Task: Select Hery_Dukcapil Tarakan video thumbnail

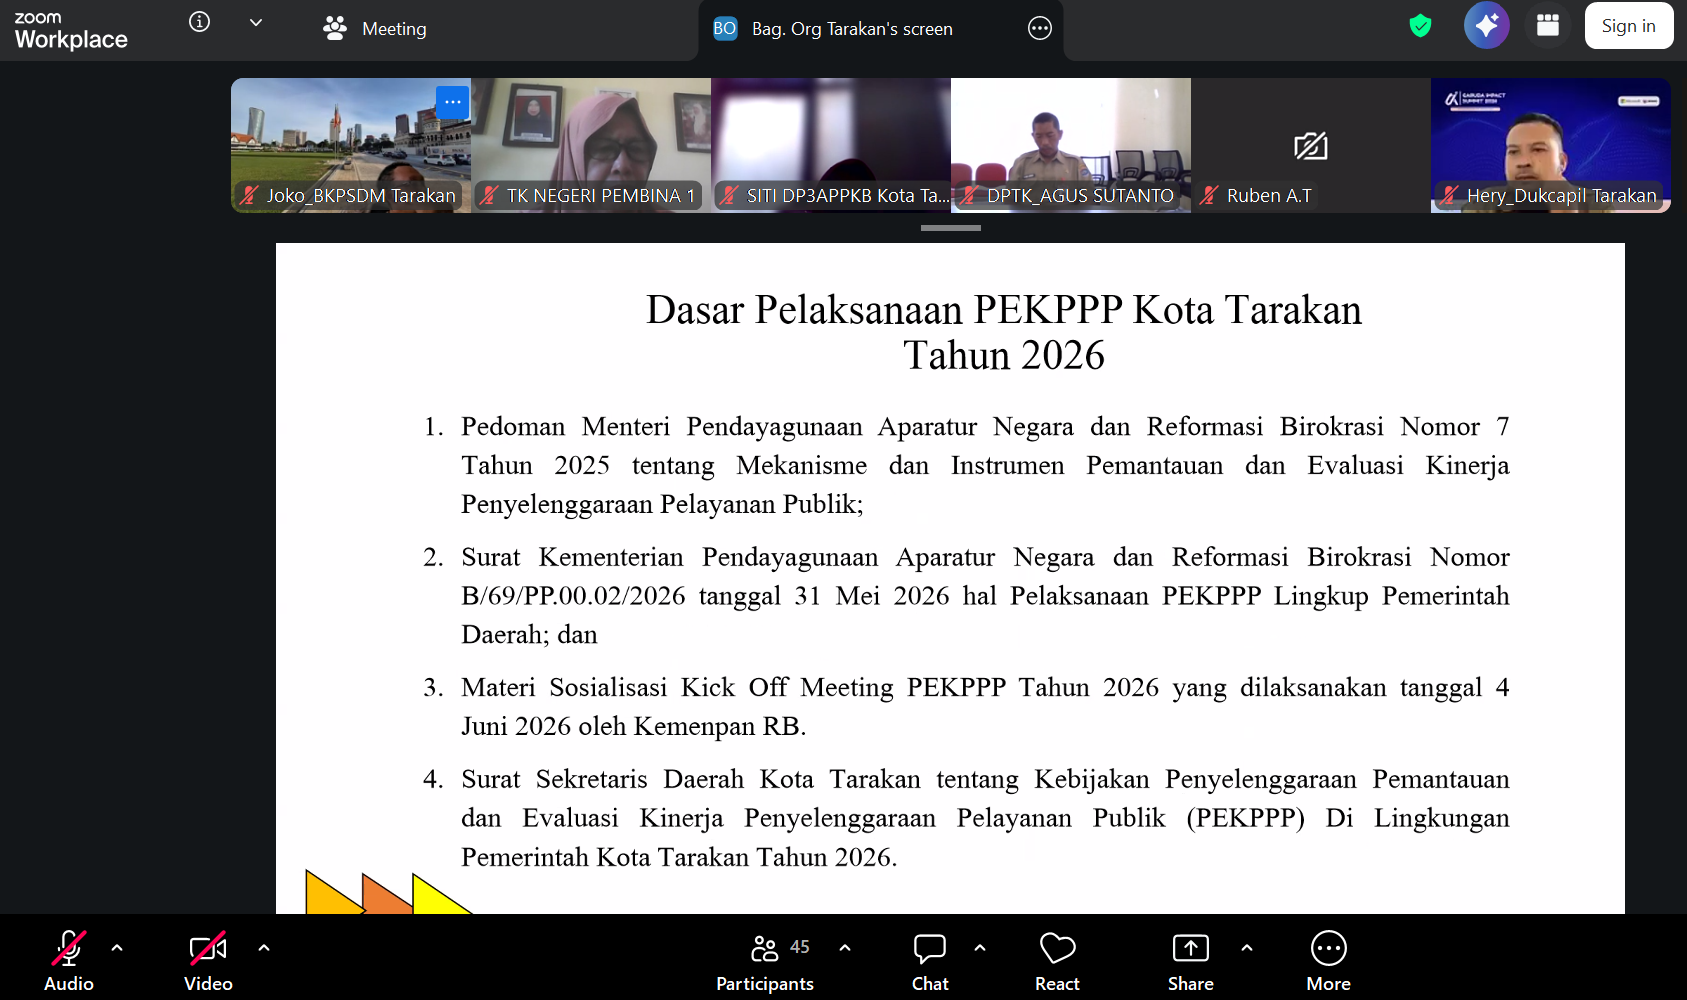Action: [x=1551, y=145]
